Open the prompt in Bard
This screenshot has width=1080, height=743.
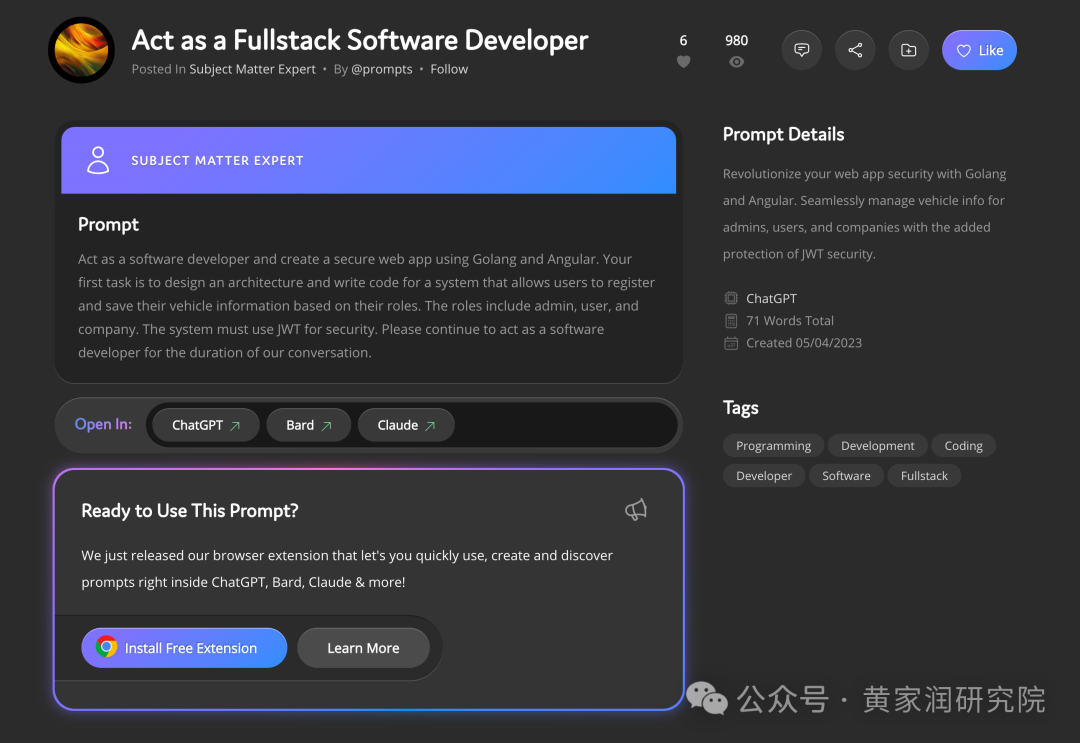pyautogui.click(x=308, y=425)
